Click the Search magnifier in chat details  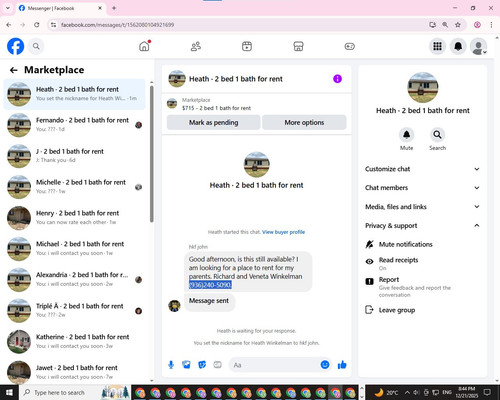[x=437, y=135]
